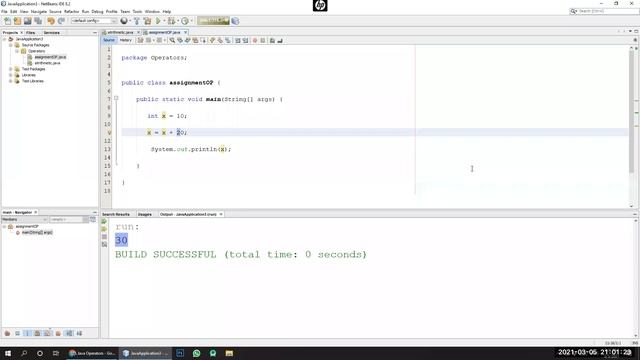Click the memory usage bar in the toolbar
640x360 pixels.
pyautogui.click(x=213, y=20)
